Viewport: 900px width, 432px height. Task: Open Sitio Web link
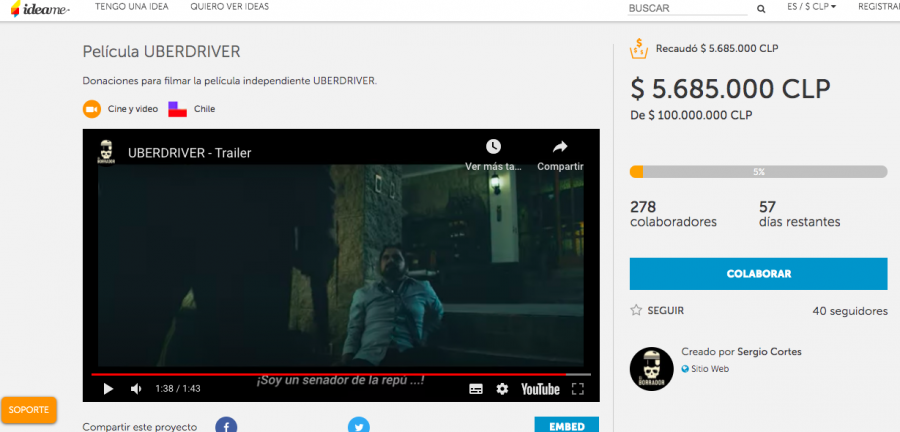pyautogui.click(x=709, y=369)
